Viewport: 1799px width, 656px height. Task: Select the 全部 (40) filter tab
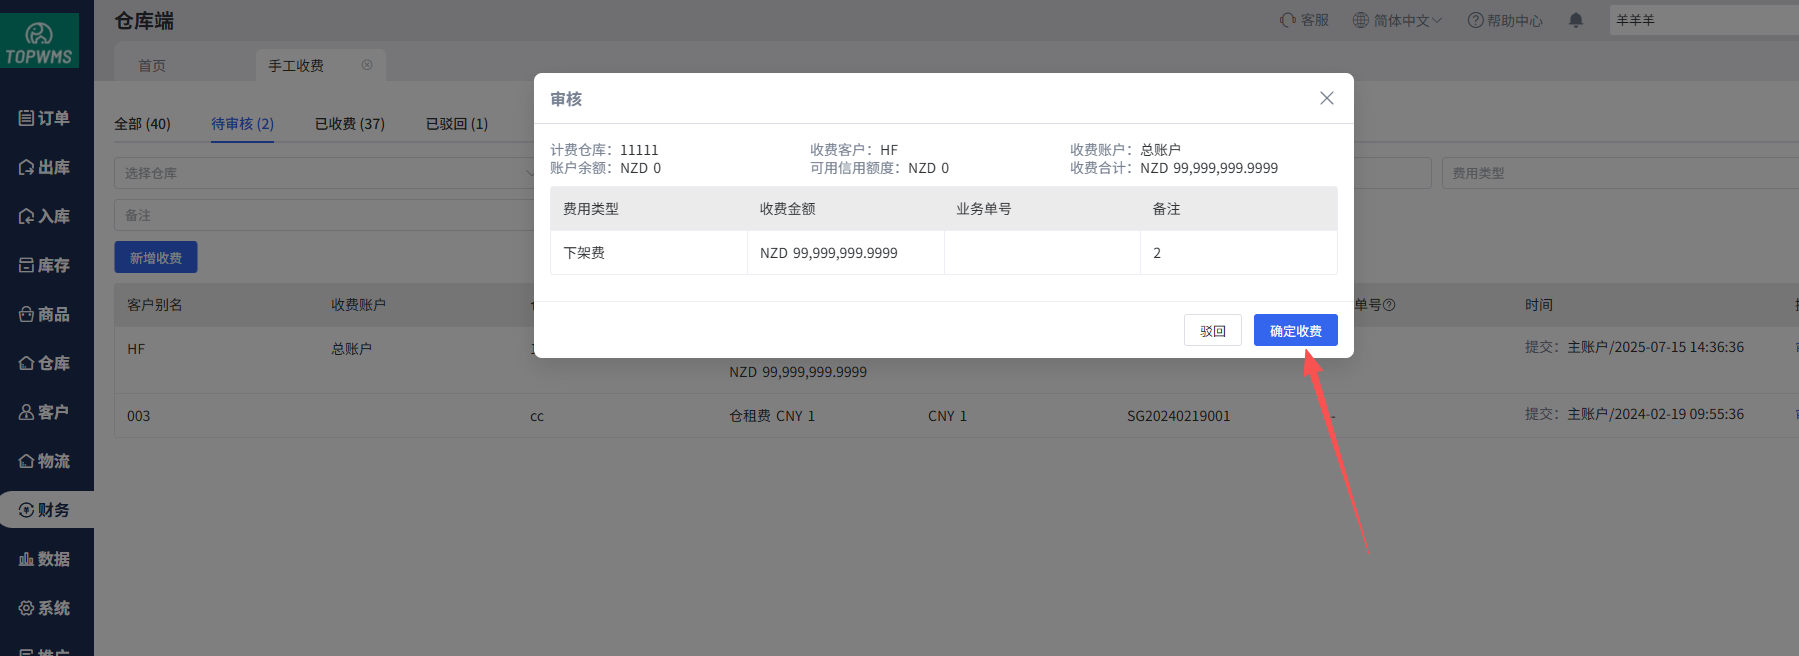pyautogui.click(x=142, y=124)
